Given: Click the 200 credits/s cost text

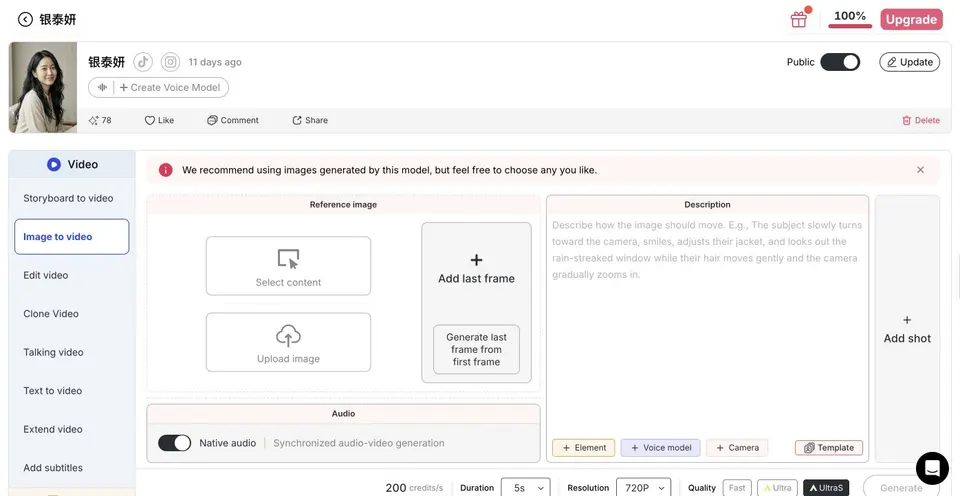Looking at the screenshot, I should 414,488.
